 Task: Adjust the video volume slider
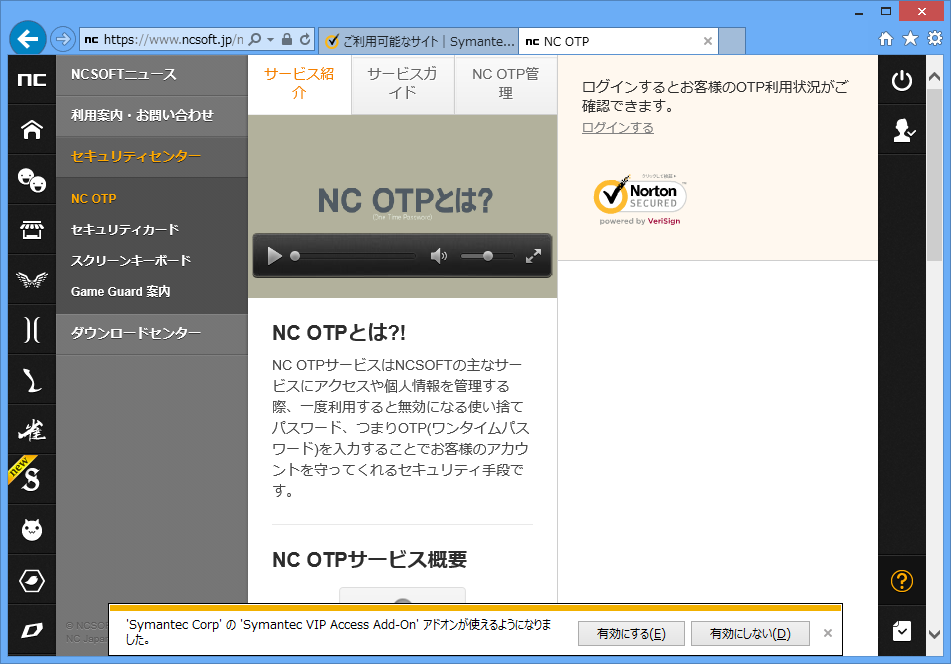[487, 256]
